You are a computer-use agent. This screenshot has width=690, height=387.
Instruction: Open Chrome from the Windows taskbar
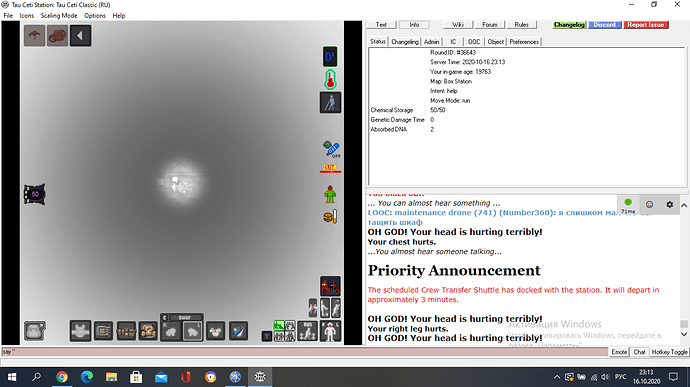tap(62, 377)
